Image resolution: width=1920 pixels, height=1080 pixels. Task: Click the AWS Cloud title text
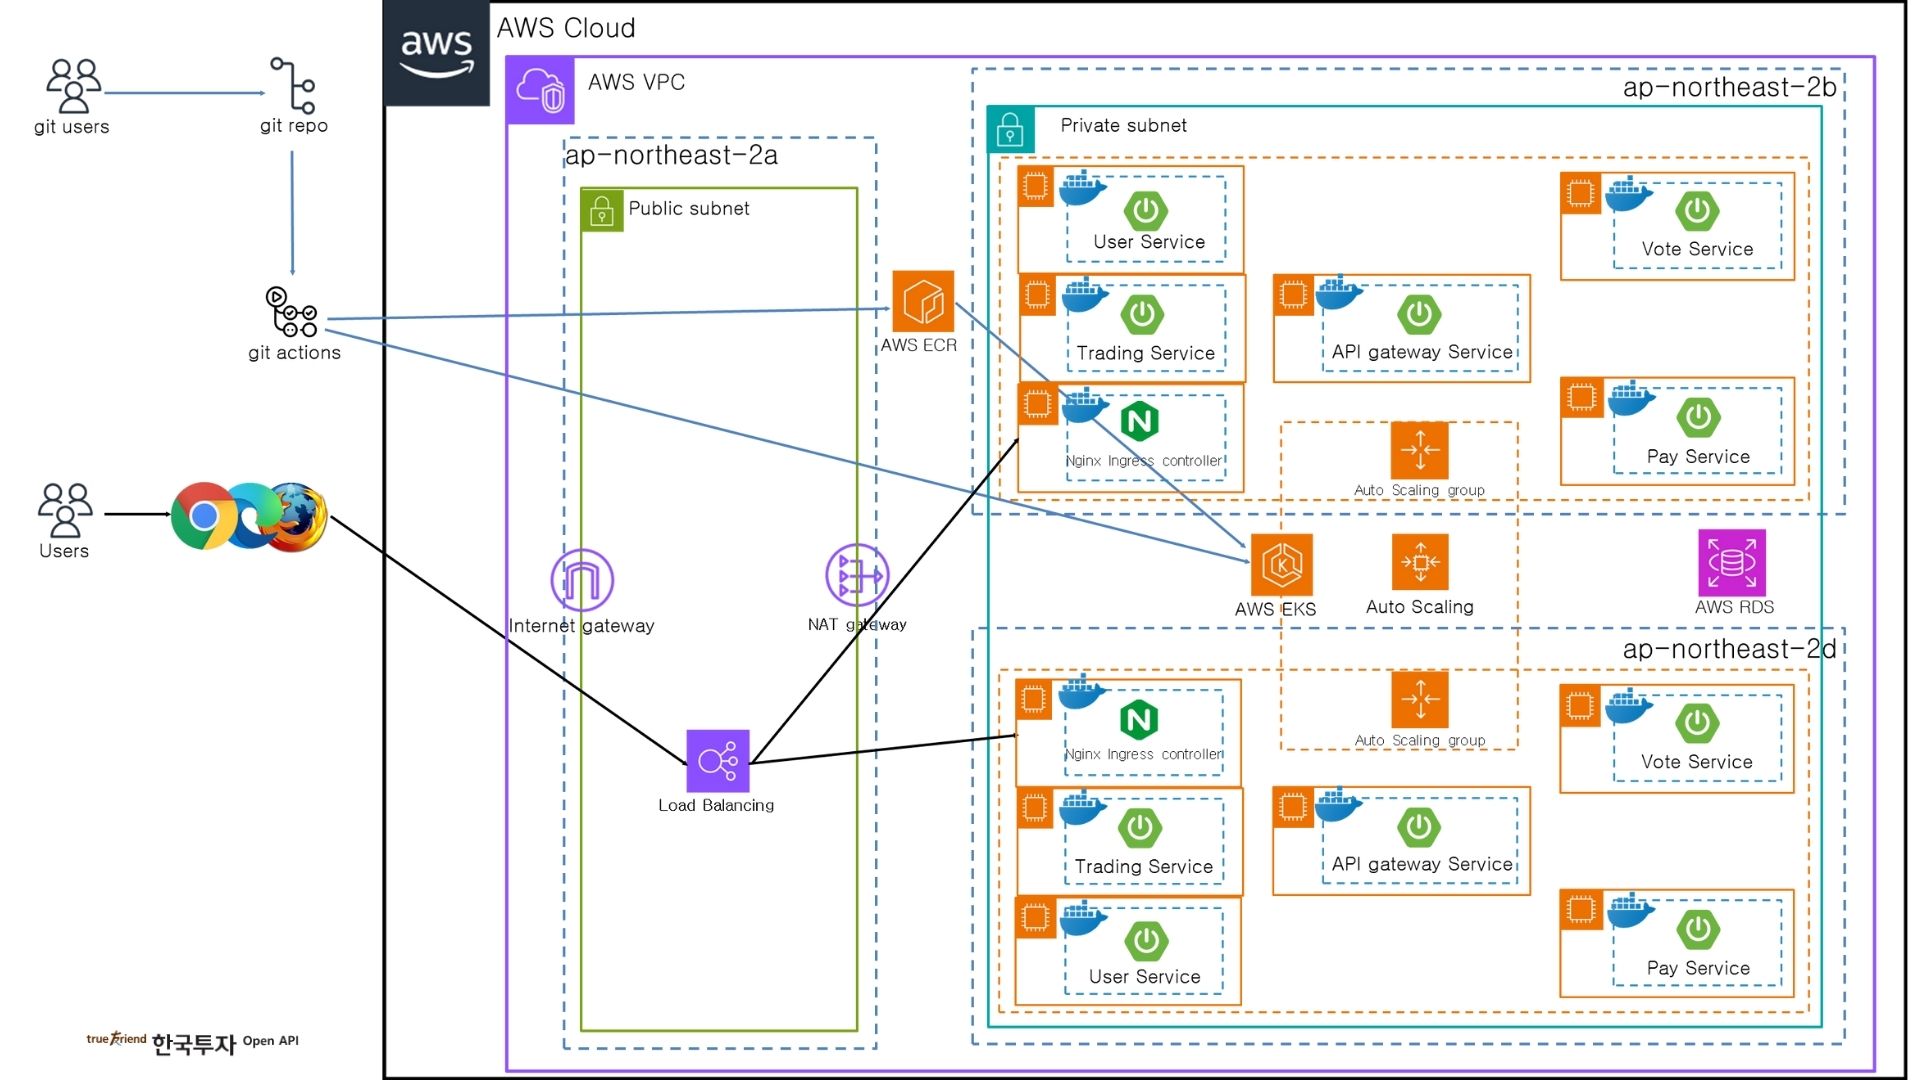(x=566, y=28)
